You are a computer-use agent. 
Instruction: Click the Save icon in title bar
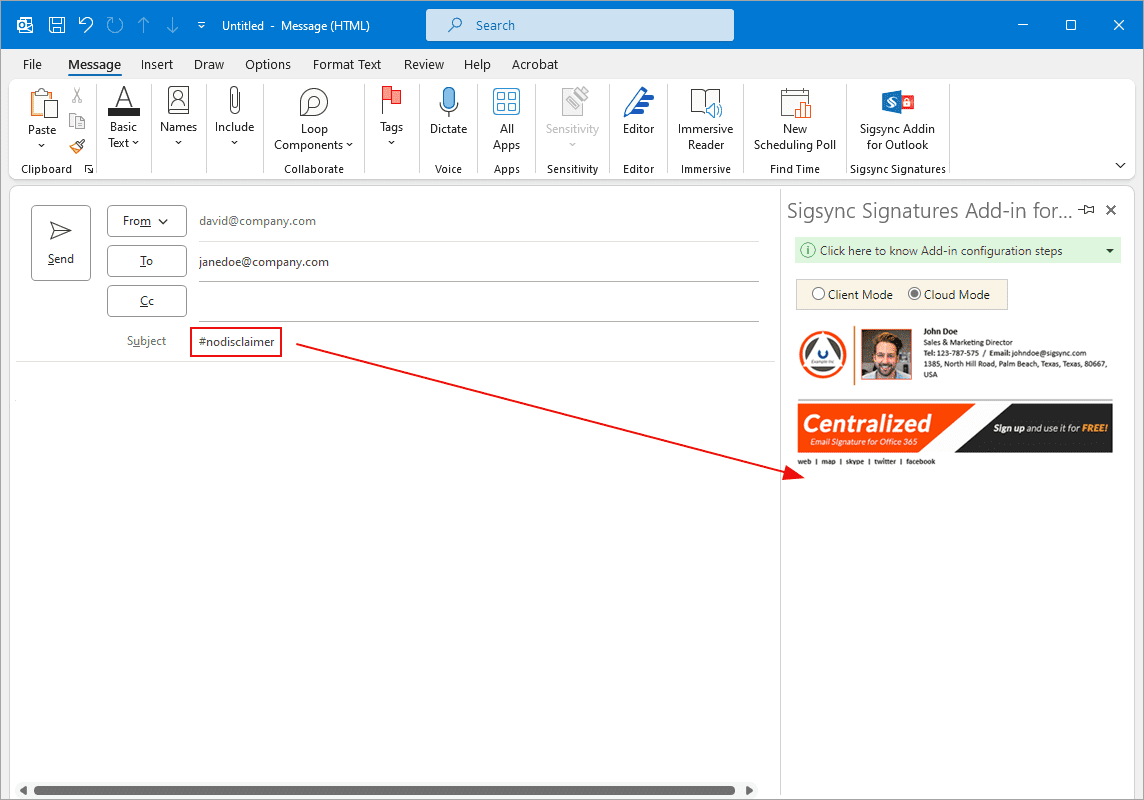point(57,25)
